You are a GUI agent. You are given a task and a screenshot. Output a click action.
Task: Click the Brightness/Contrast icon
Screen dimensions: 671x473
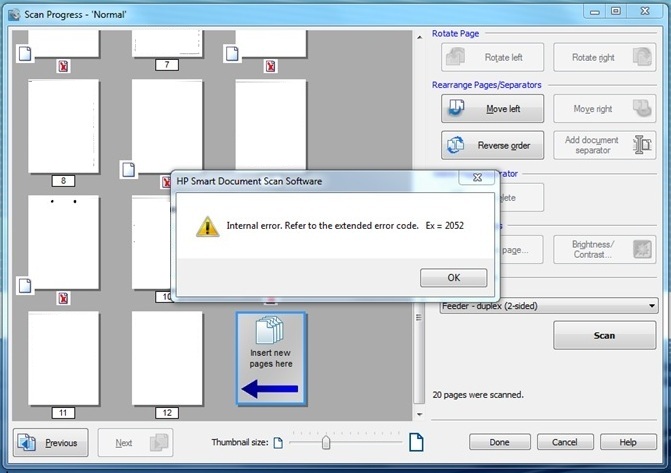point(642,249)
